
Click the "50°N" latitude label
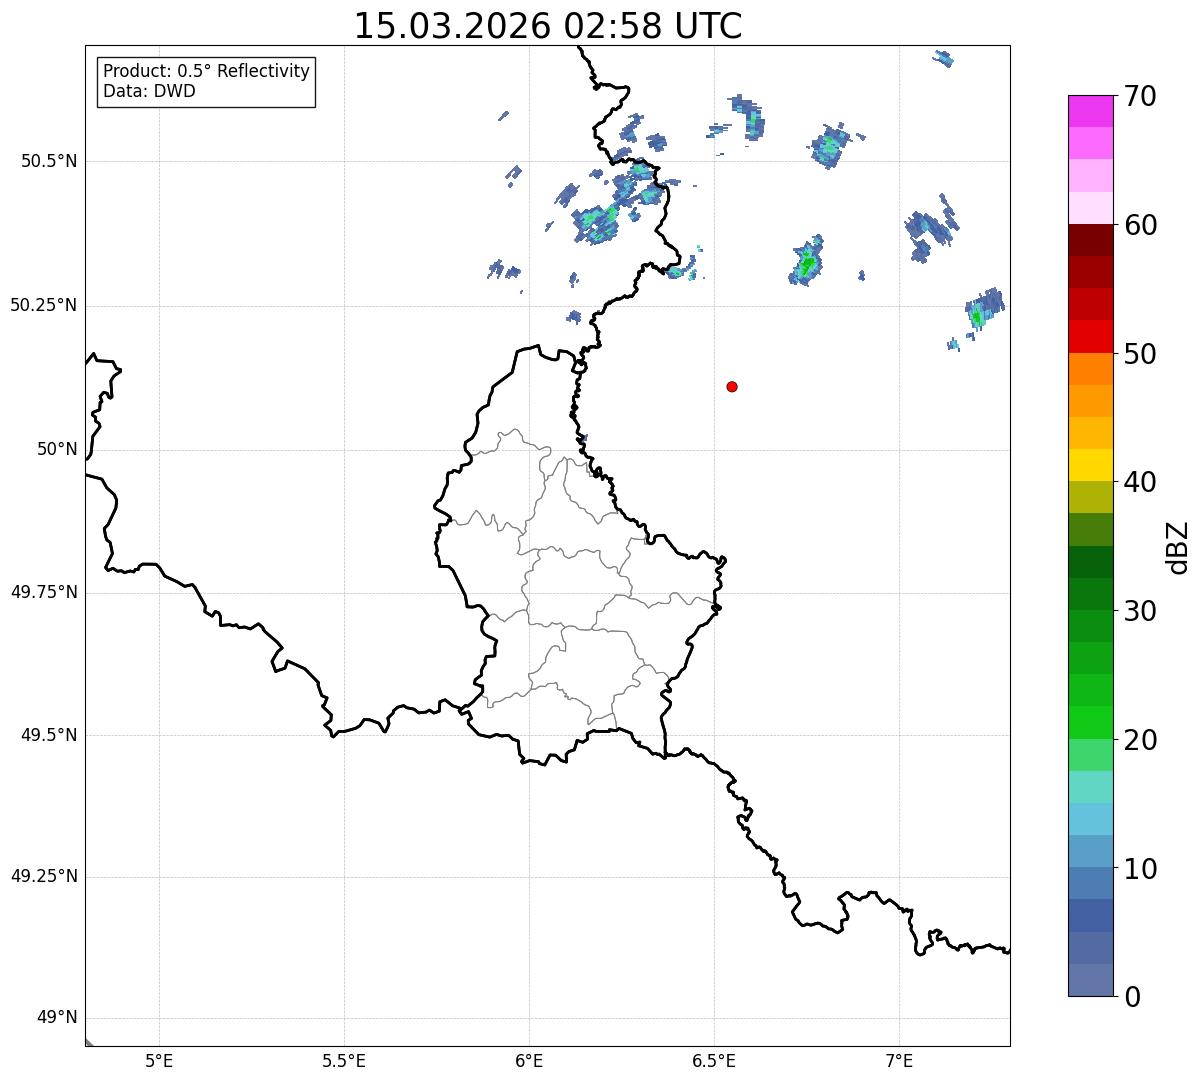pos(57,450)
